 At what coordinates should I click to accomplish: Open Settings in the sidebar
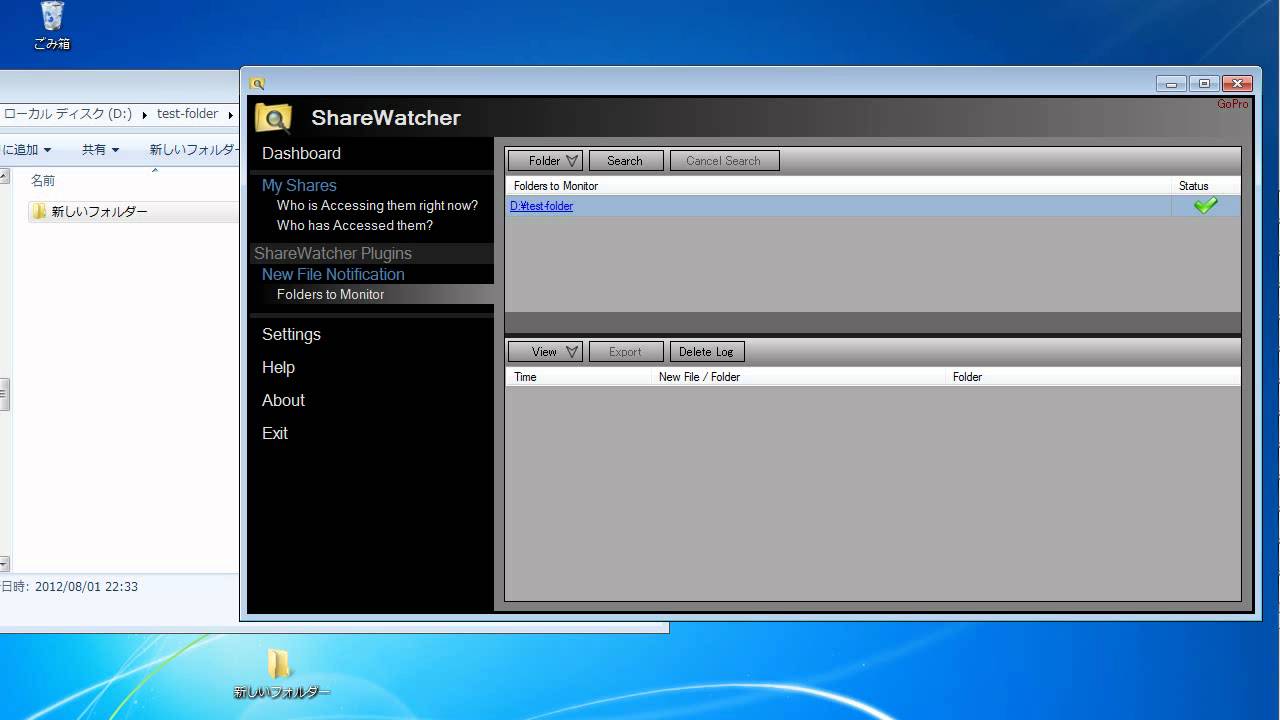291,334
